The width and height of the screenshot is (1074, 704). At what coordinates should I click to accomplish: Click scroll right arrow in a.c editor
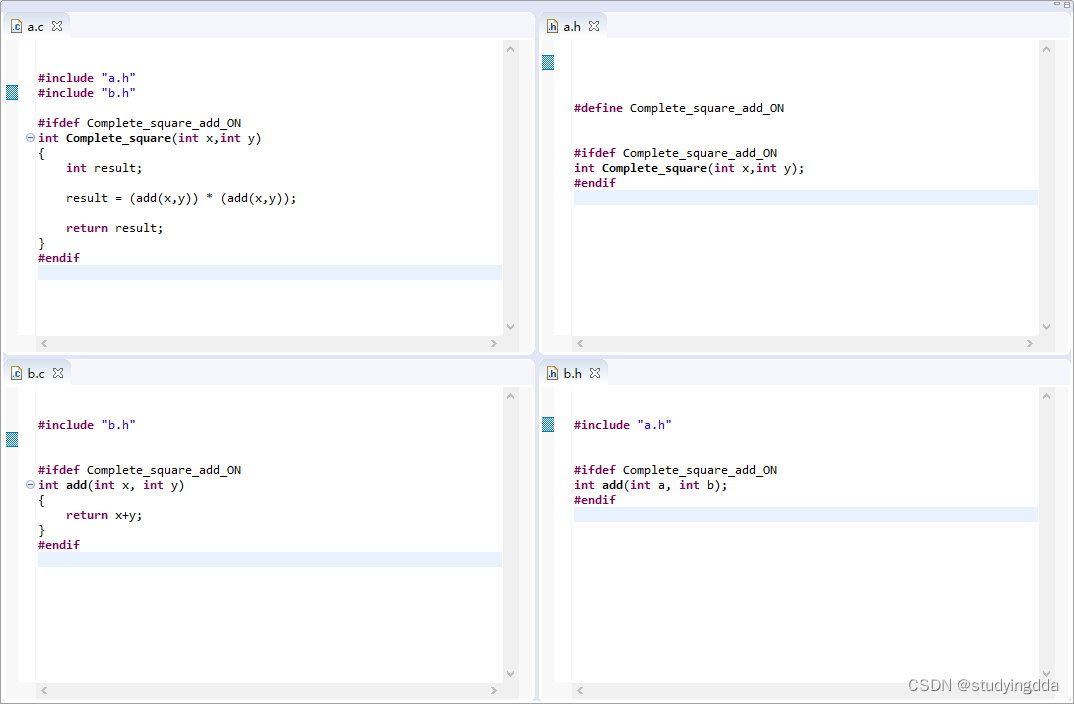pos(494,344)
